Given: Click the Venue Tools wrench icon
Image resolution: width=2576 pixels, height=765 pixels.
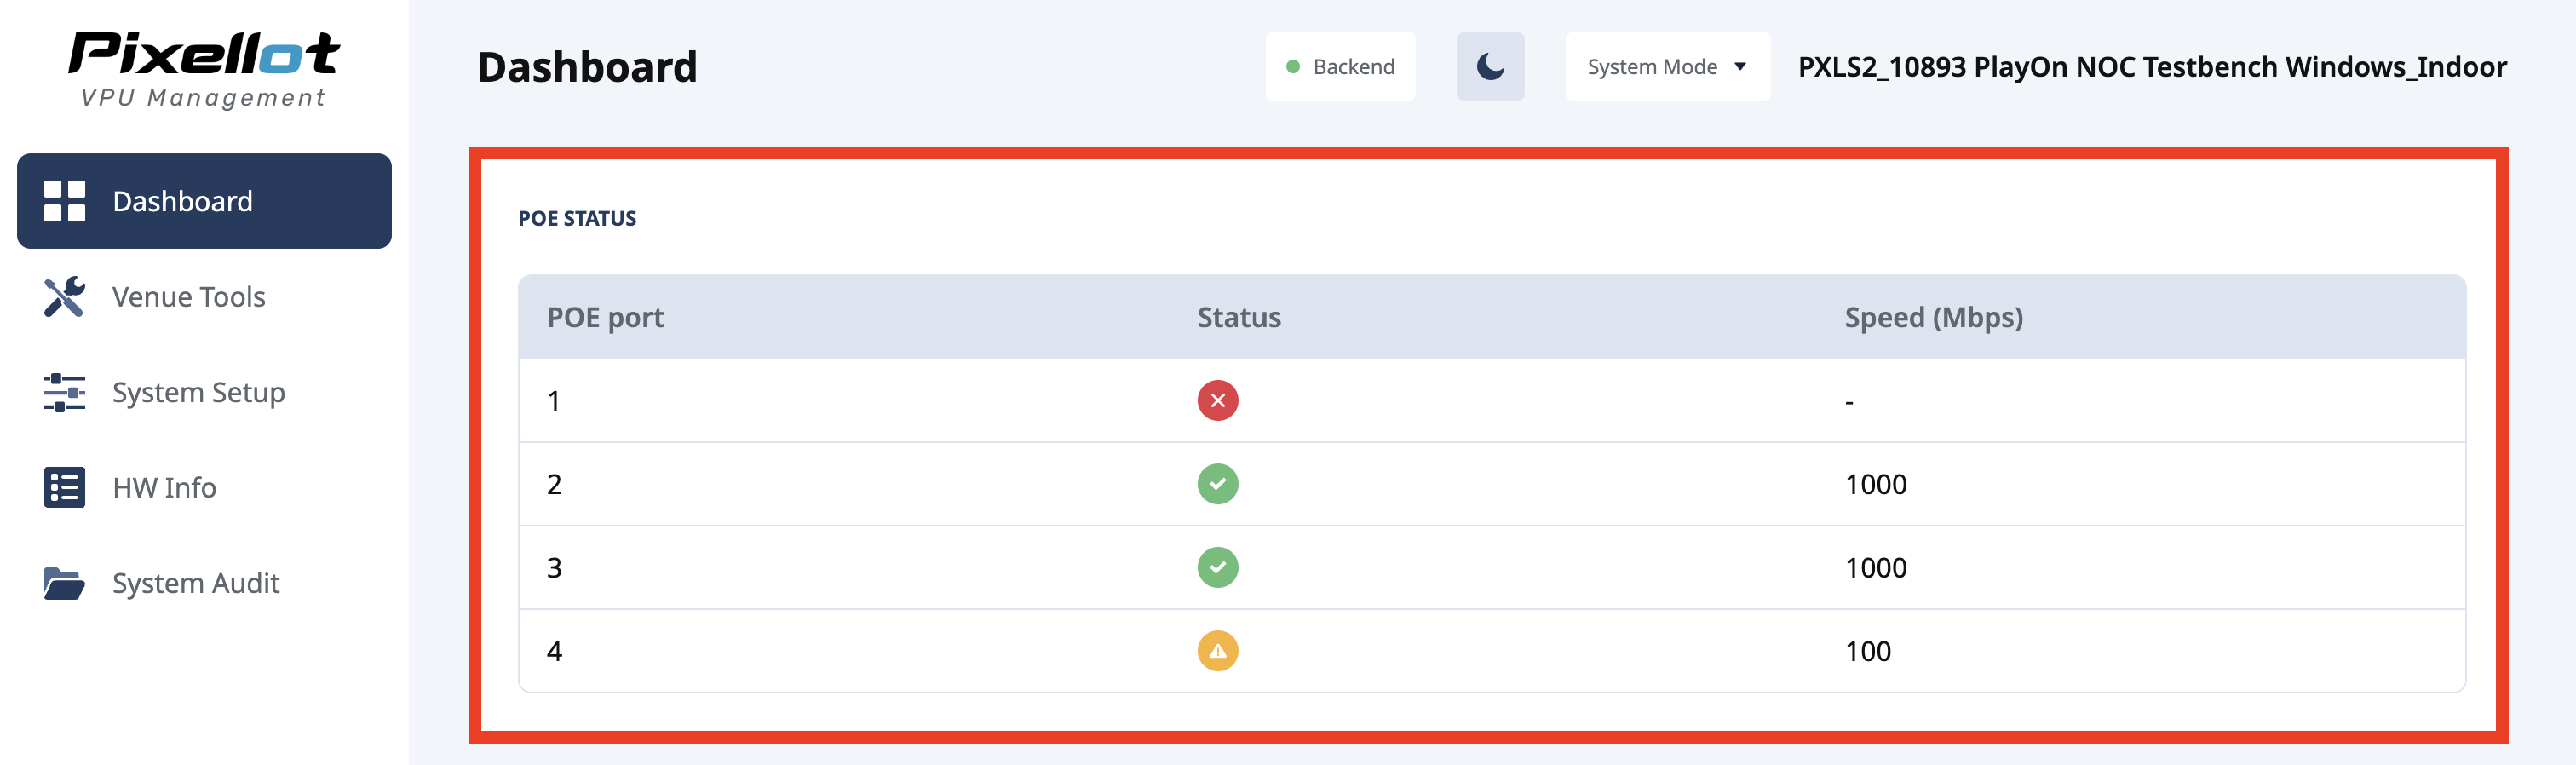Looking at the screenshot, I should (65, 297).
